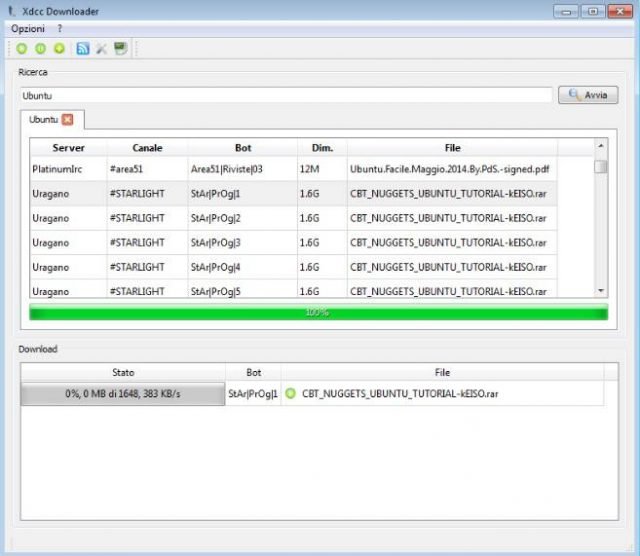Select the 12M size cell
640x556 pixels.
322,169
